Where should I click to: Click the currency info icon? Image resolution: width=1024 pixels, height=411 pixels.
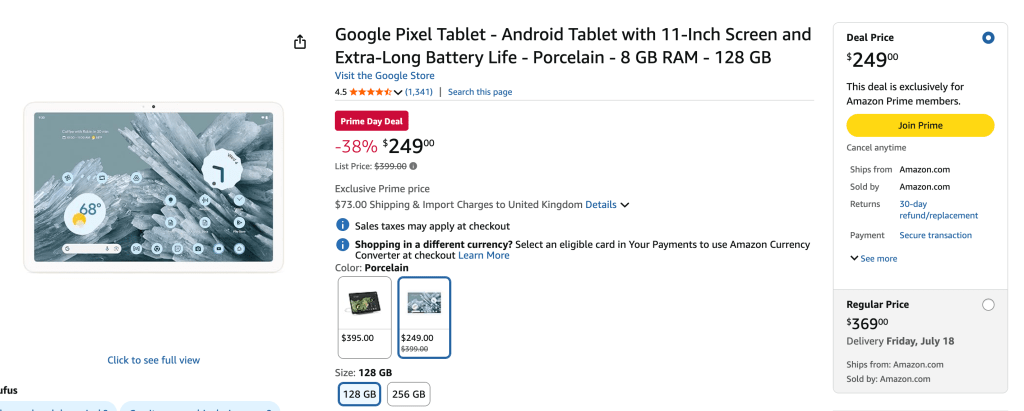342,244
